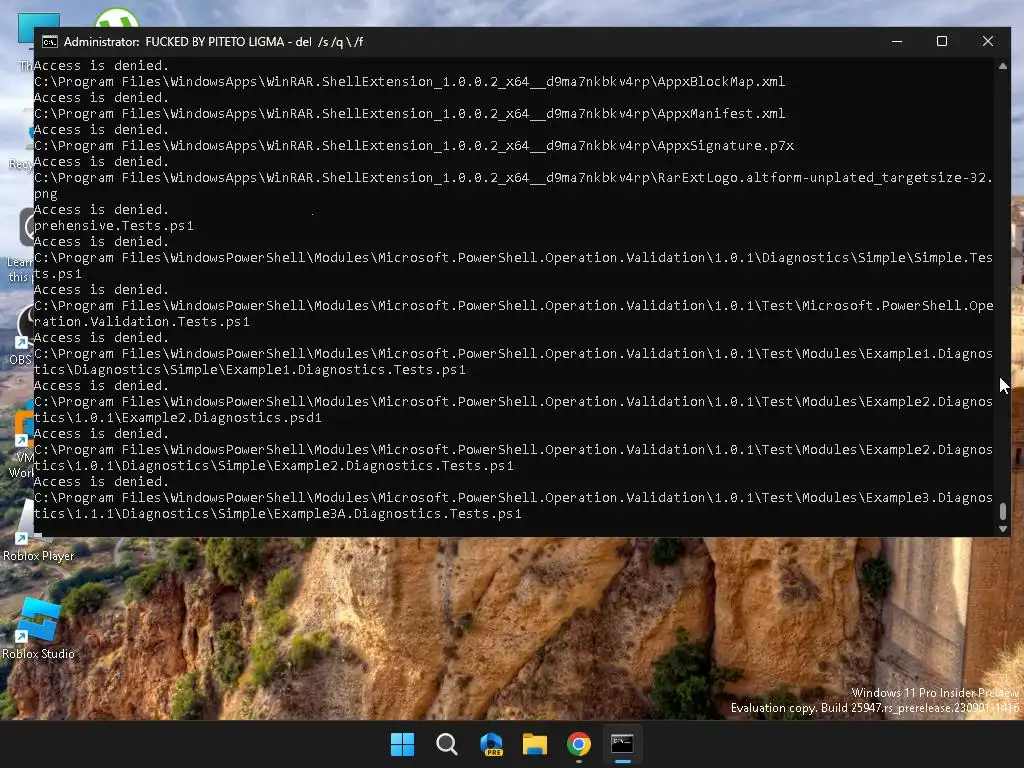
Task: Click the line 'ration.Validation.Tests.ps1'
Action: click(142, 322)
